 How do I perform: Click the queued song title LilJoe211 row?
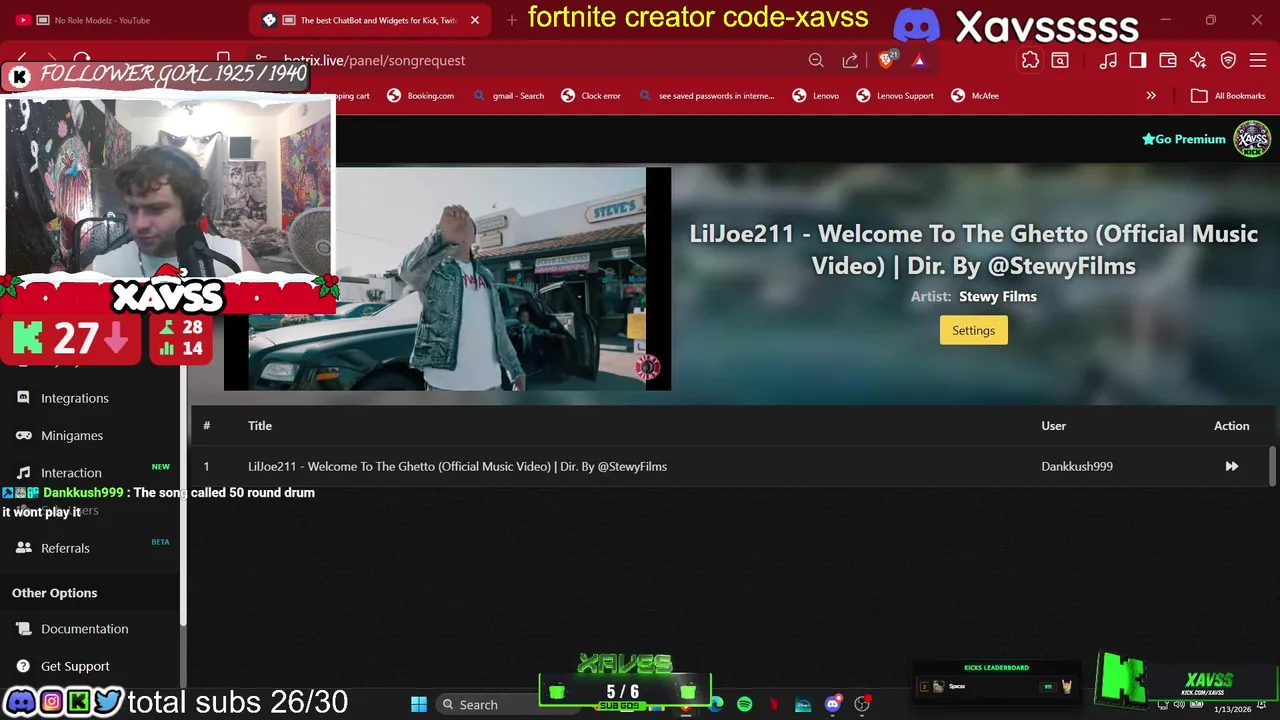[457, 466]
